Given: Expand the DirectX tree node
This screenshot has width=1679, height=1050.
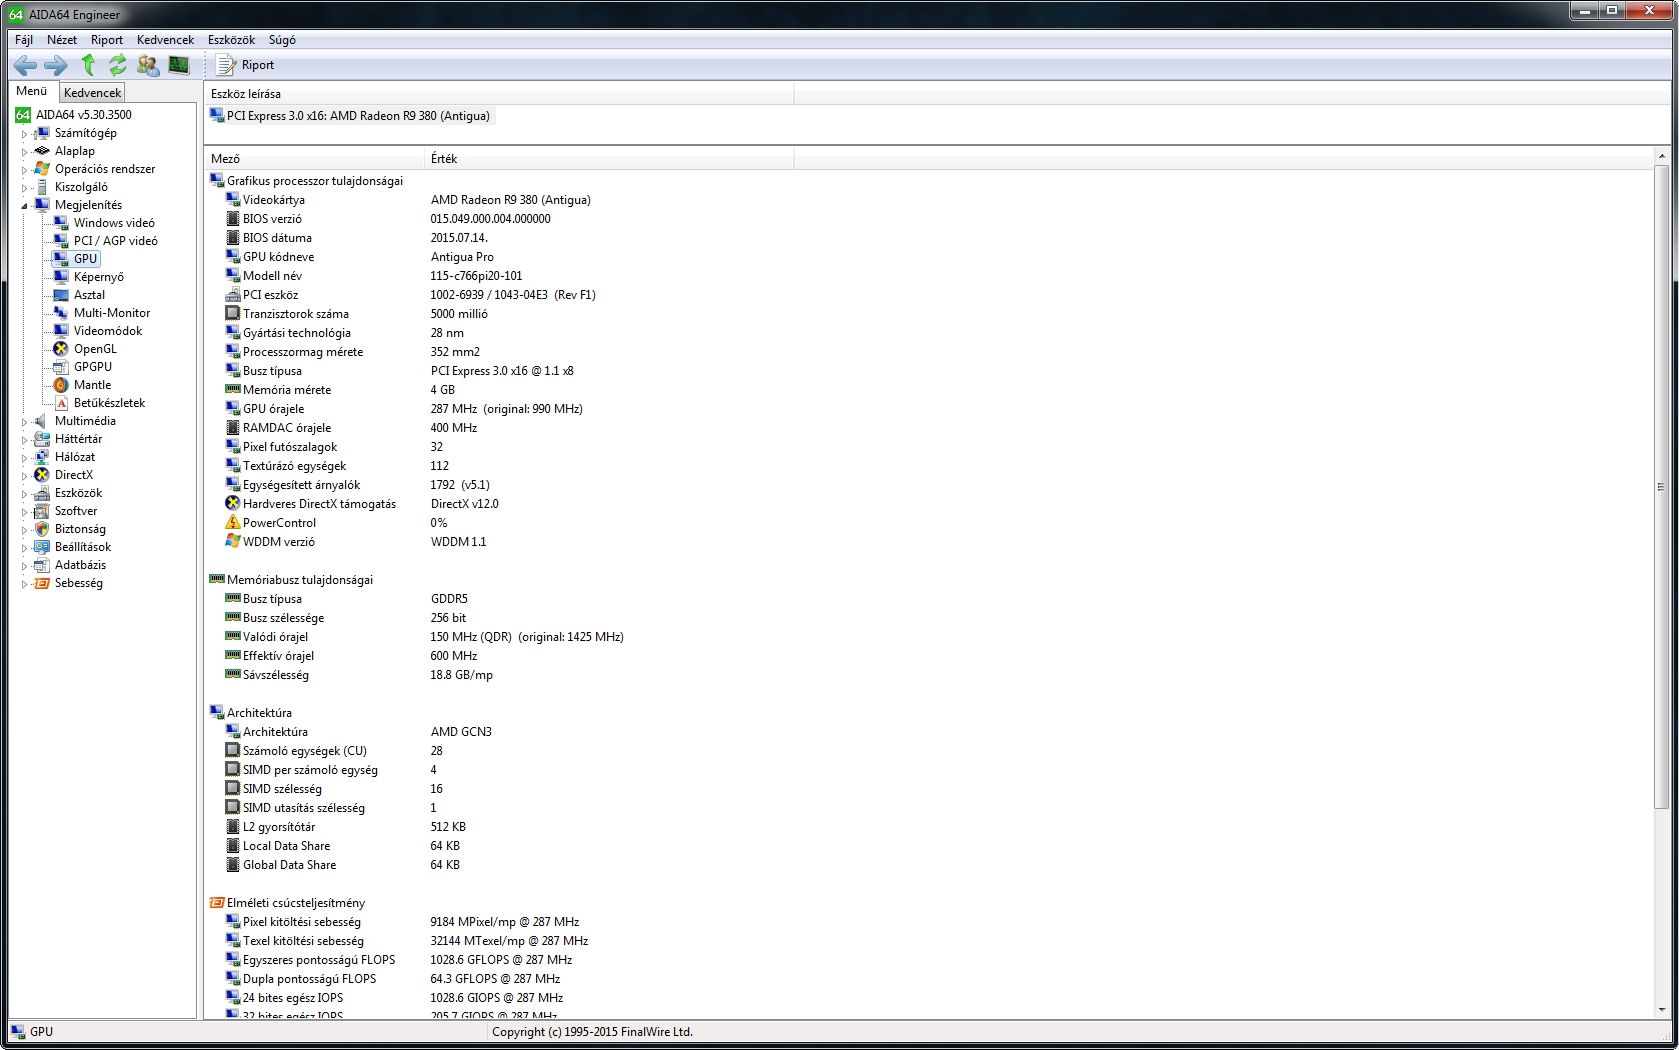Looking at the screenshot, I should pos(25,475).
